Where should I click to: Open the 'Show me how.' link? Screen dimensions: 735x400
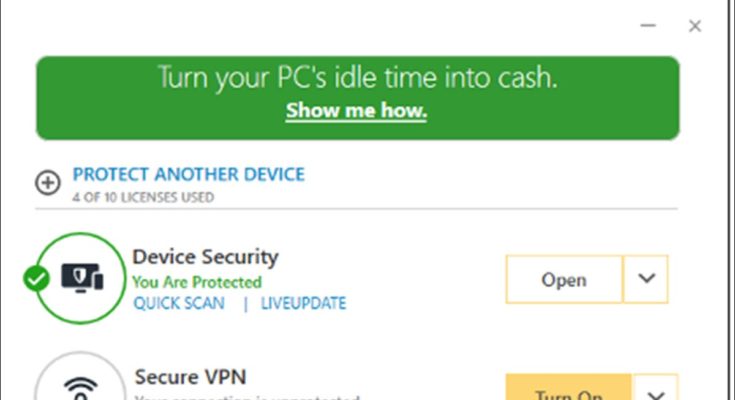click(356, 111)
